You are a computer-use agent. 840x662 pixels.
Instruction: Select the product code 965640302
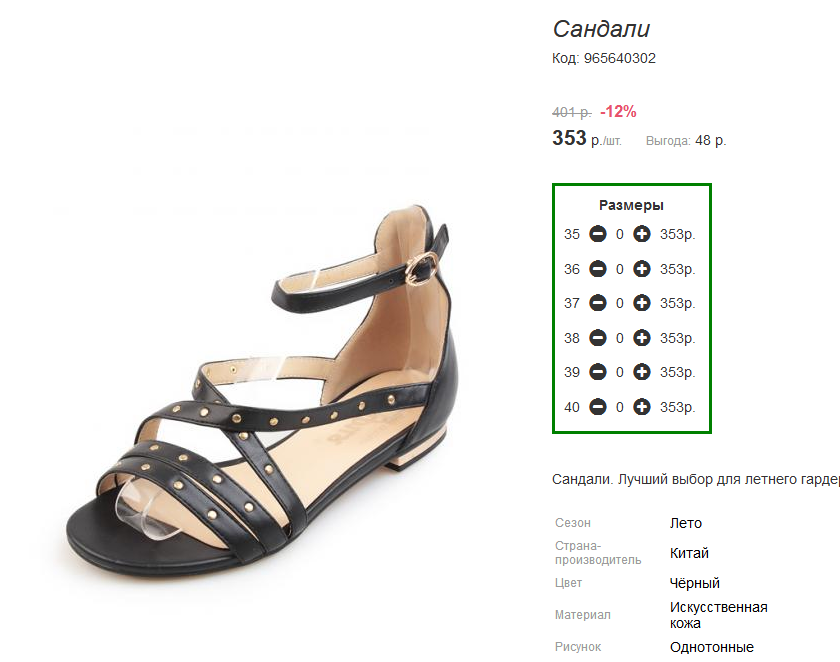(x=620, y=58)
